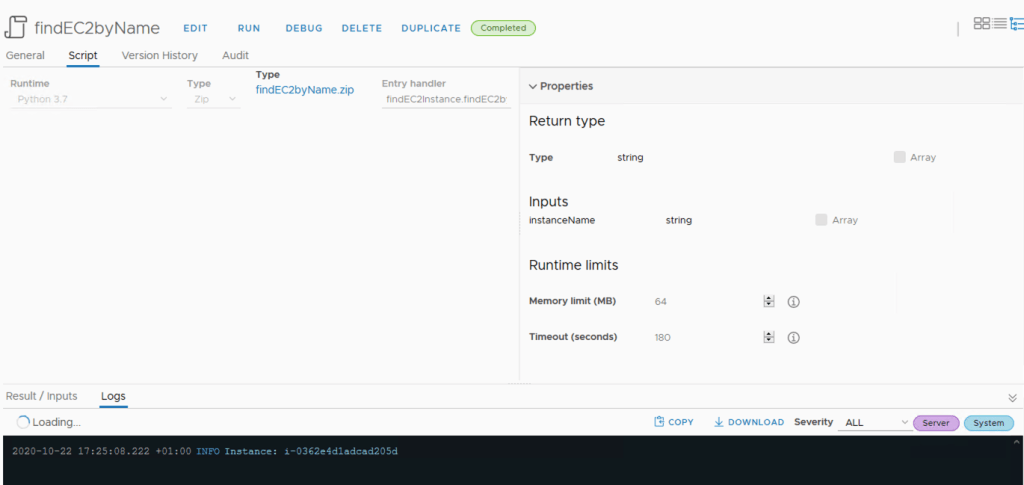Toggle the System log filter

coord(988,423)
